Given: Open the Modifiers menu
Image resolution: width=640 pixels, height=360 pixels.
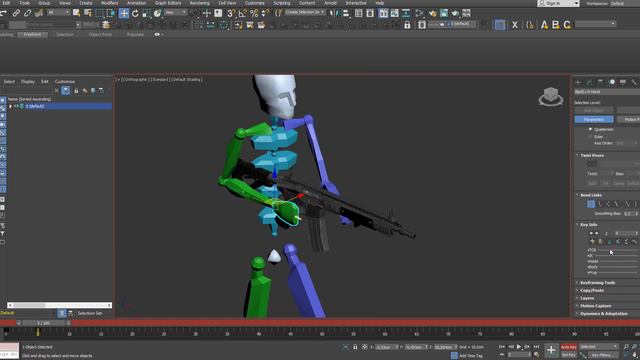Looking at the screenshot, I should 109,3.
